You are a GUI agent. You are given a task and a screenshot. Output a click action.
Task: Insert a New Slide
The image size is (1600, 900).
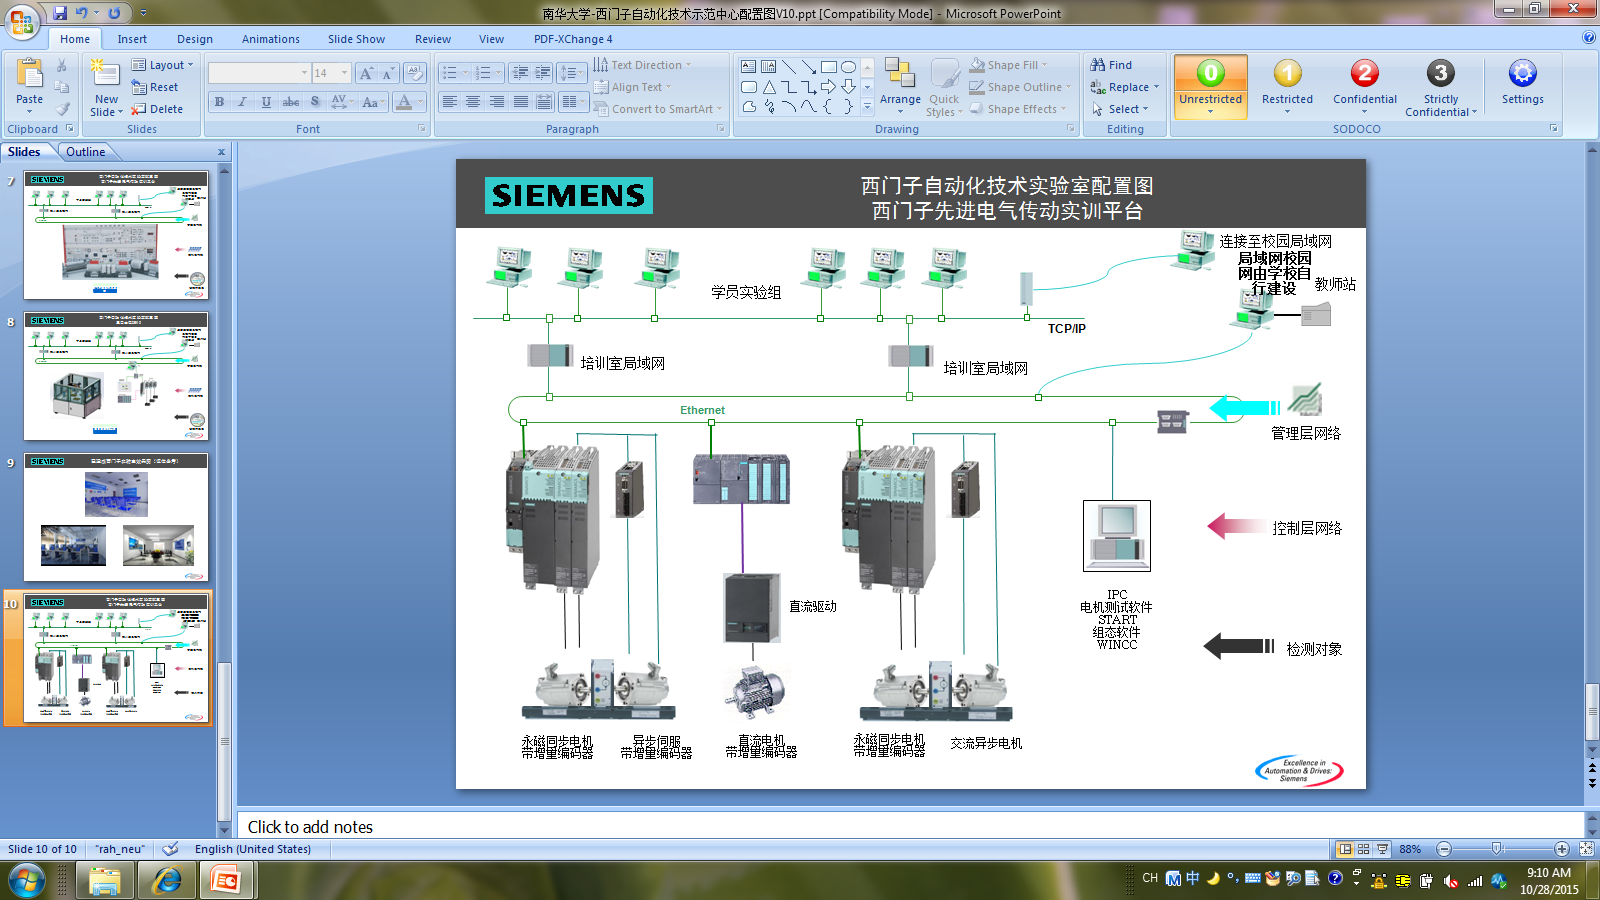coord(106,87)
